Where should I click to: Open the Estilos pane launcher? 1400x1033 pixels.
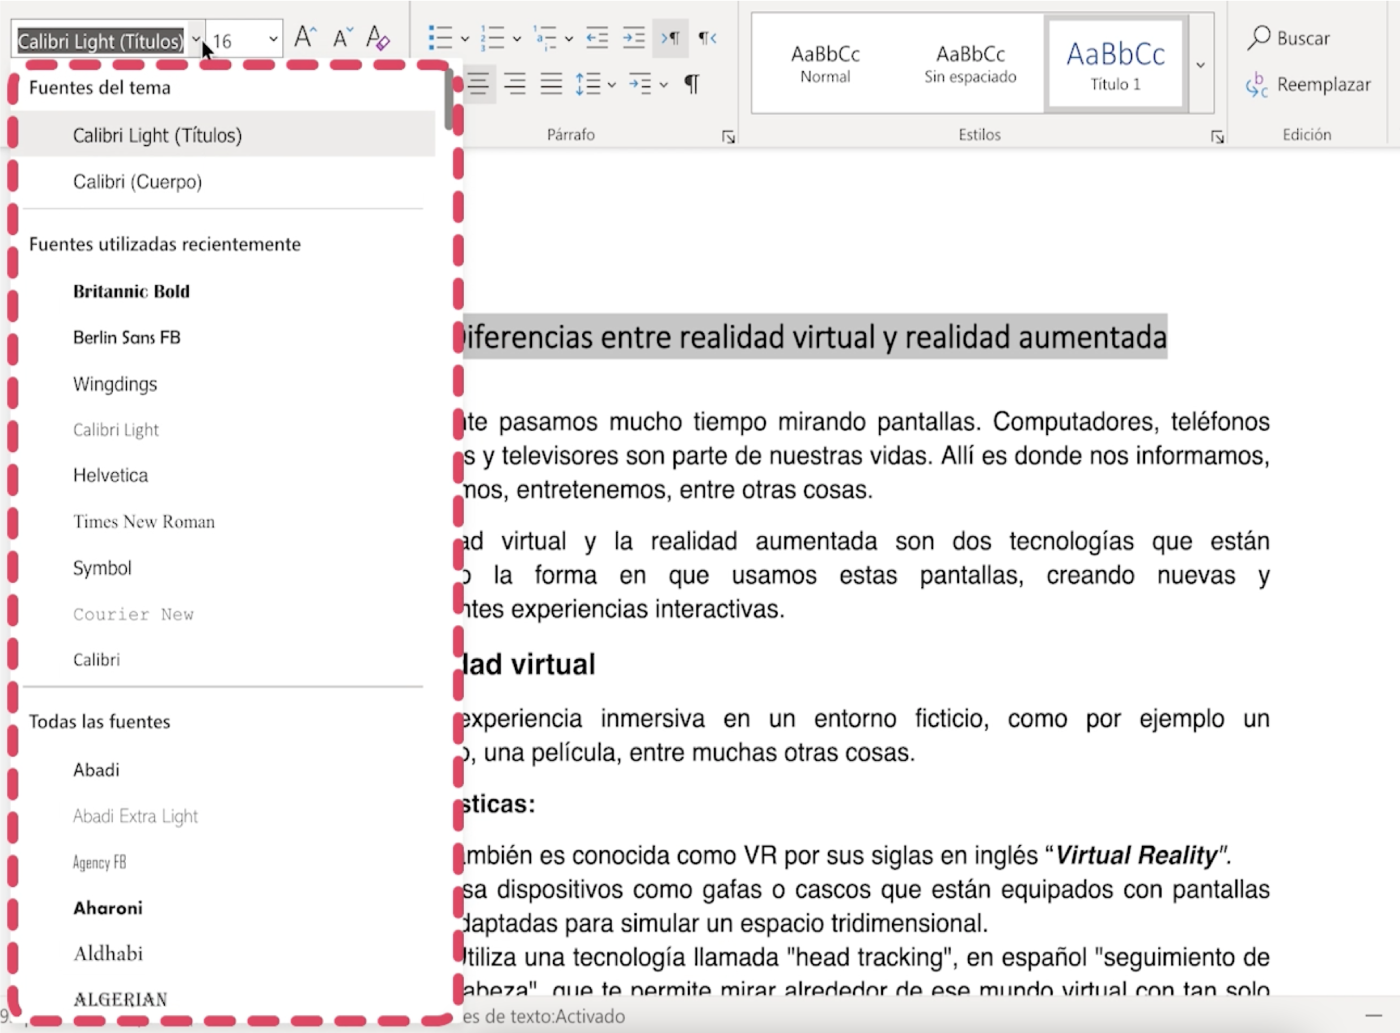tap(1217, 137)
